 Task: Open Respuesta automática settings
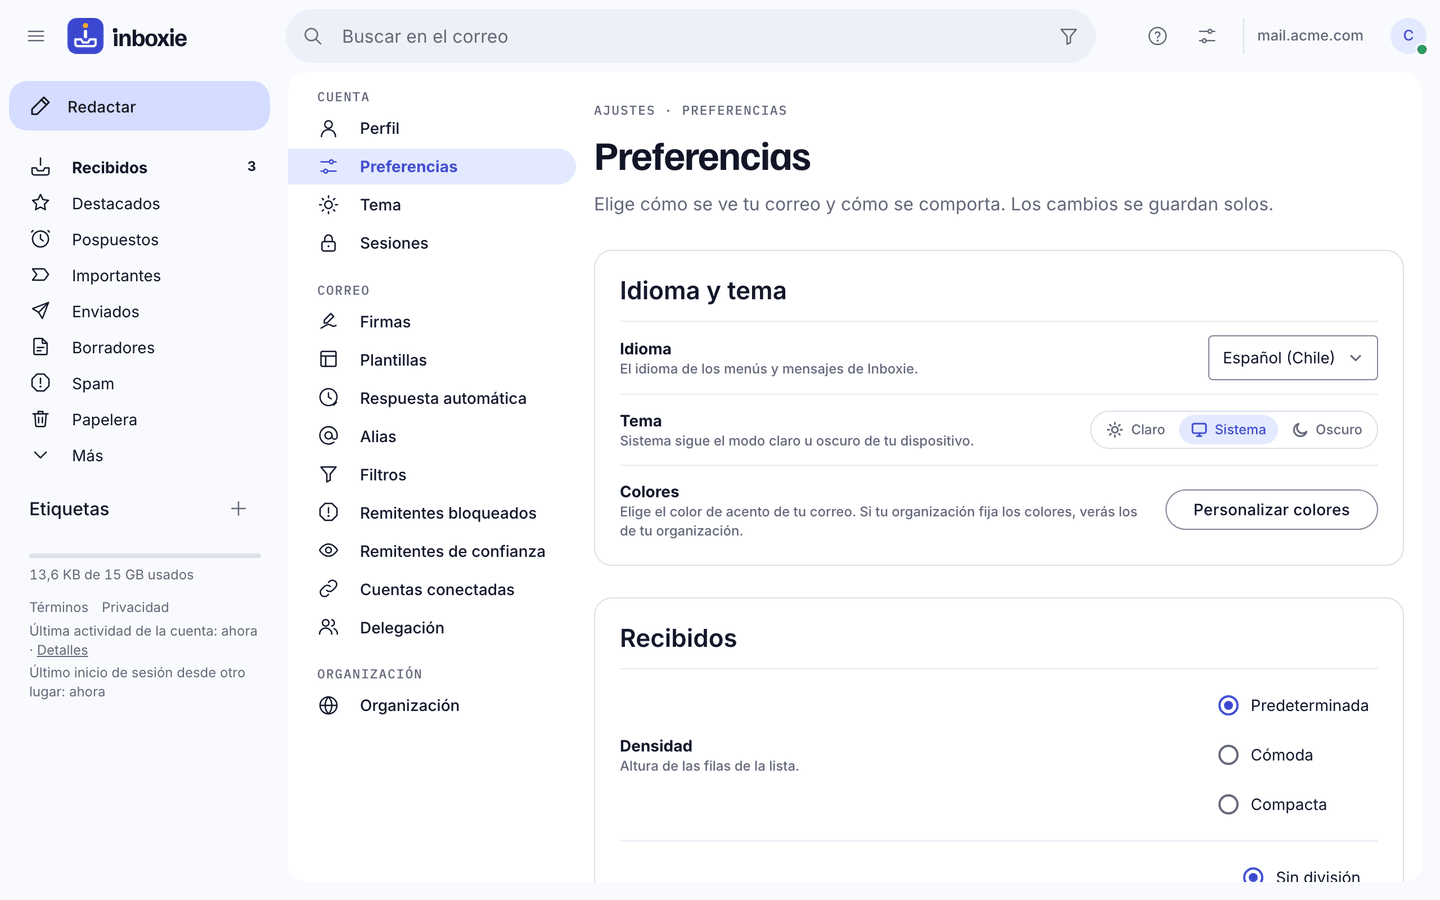coord(432,398)
